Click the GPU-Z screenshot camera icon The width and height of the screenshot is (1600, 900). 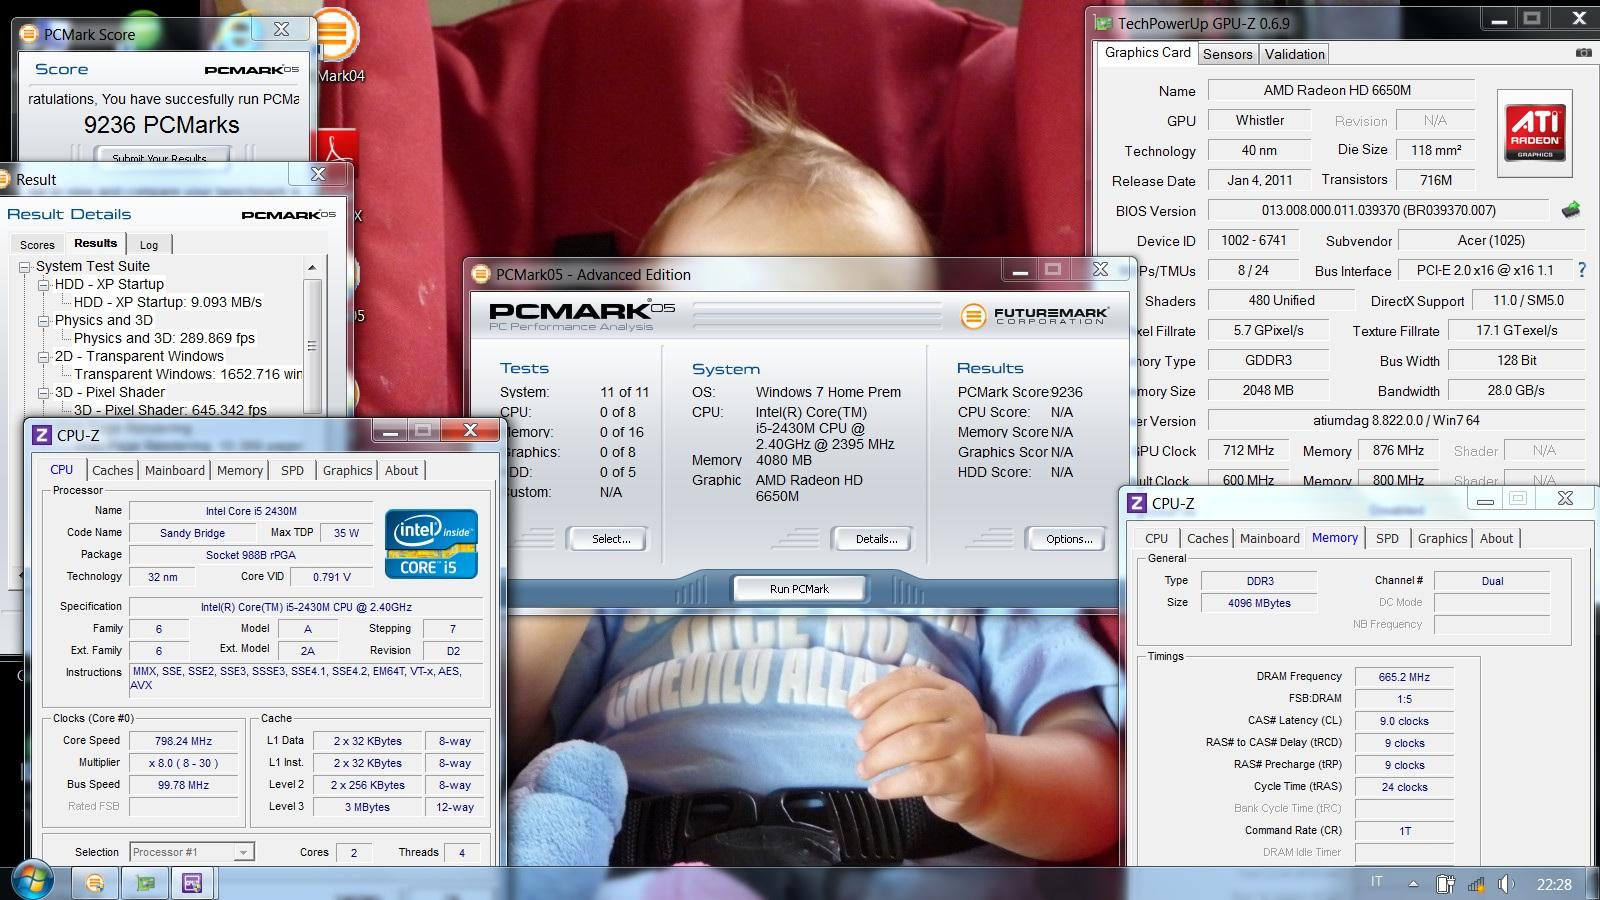click(x=1583, y=53)
